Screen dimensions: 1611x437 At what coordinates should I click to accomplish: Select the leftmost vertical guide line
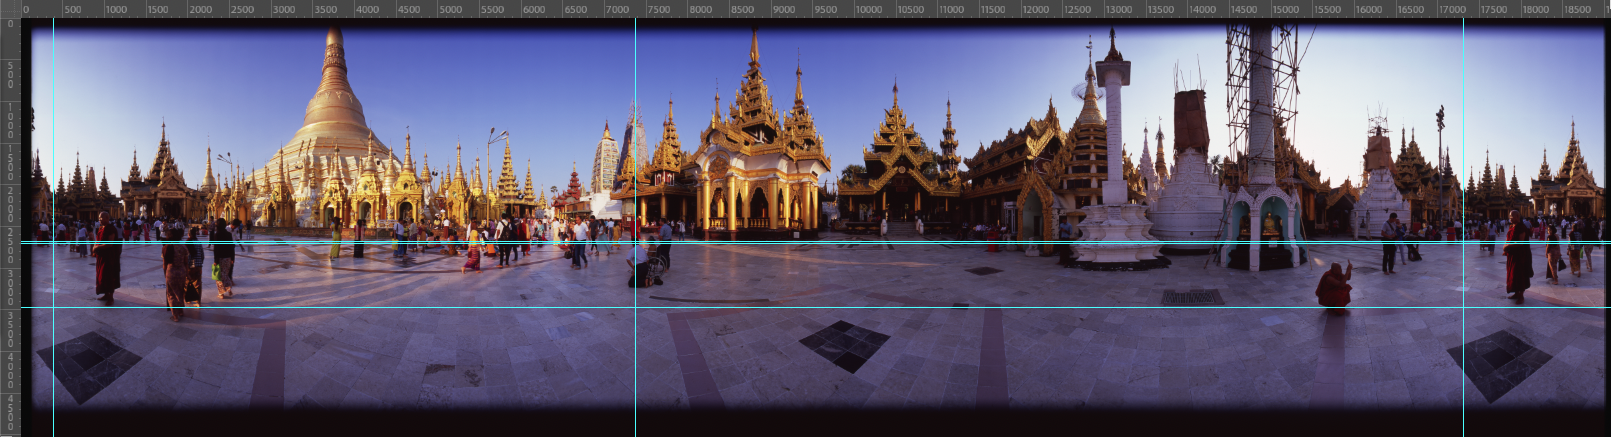[x=53, y=227]
